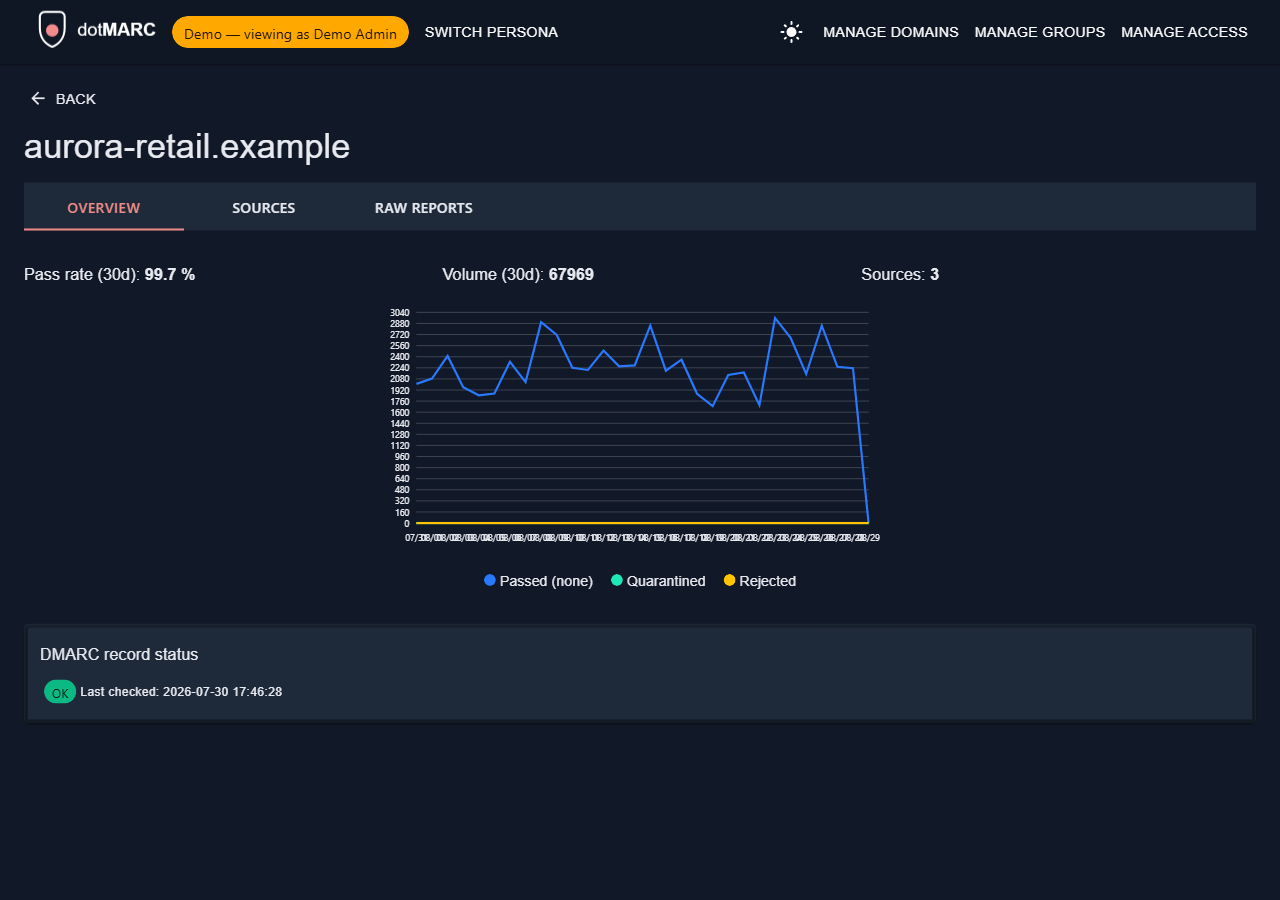Screen dimensions: 1280x900
Task: Go back using the BACK link
Action: (x=63, y=98)
